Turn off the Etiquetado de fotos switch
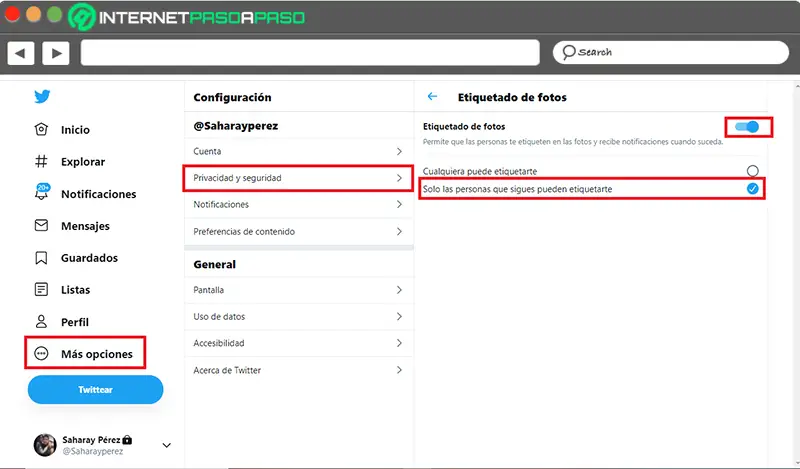 click(x=747, y=127)
